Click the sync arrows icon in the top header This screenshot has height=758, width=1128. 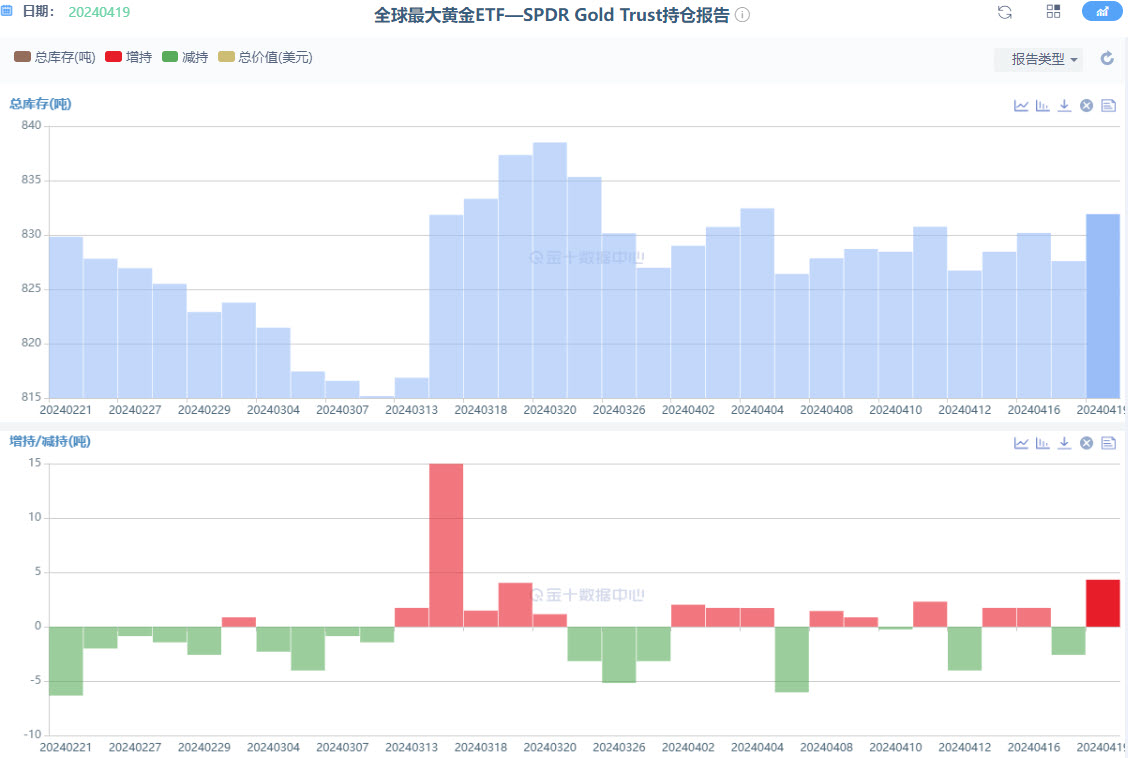point(1005,12)
